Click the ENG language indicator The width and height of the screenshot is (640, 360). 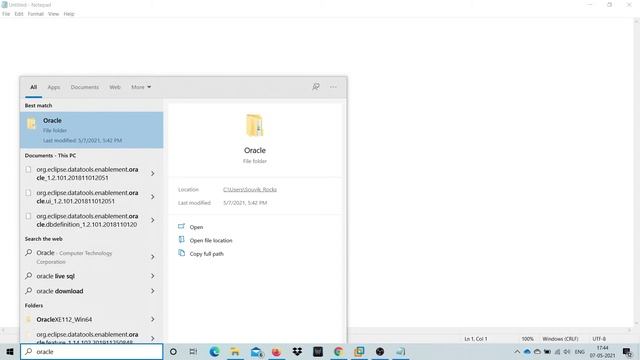580,352
